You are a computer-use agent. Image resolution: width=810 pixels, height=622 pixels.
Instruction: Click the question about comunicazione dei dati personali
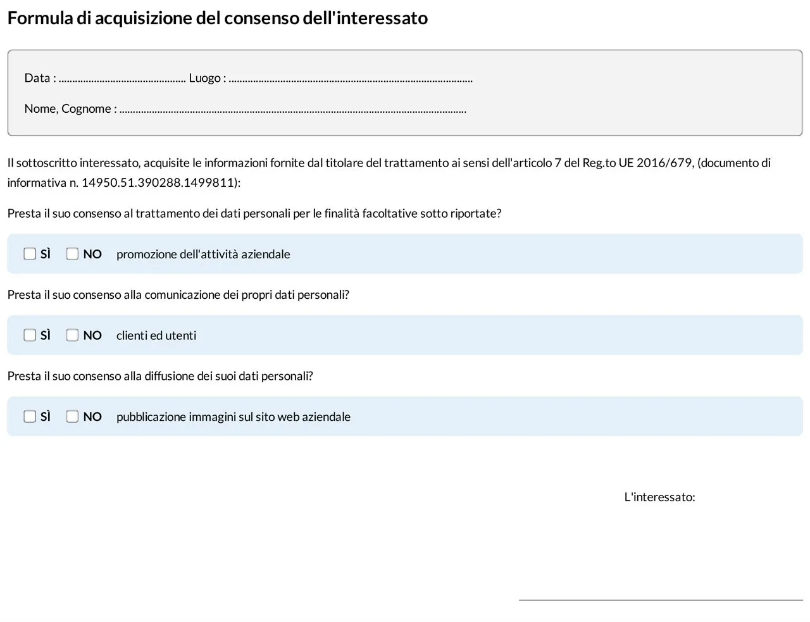tap(178, 295)
